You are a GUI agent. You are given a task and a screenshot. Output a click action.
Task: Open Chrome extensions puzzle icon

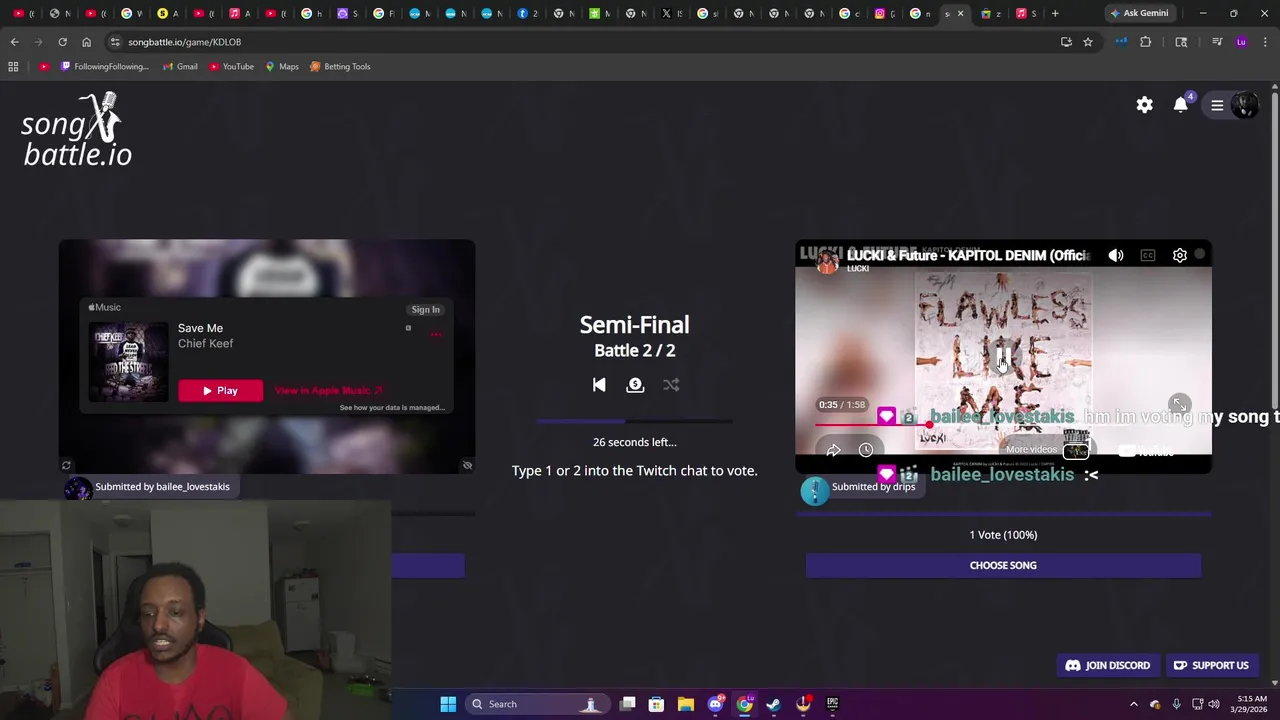pyautogui.click(x=1146, y=42)
